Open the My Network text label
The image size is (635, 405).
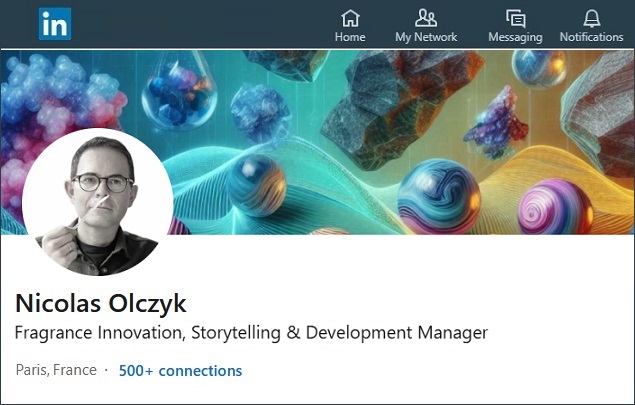pyautogui.click(x=426, y=37)
